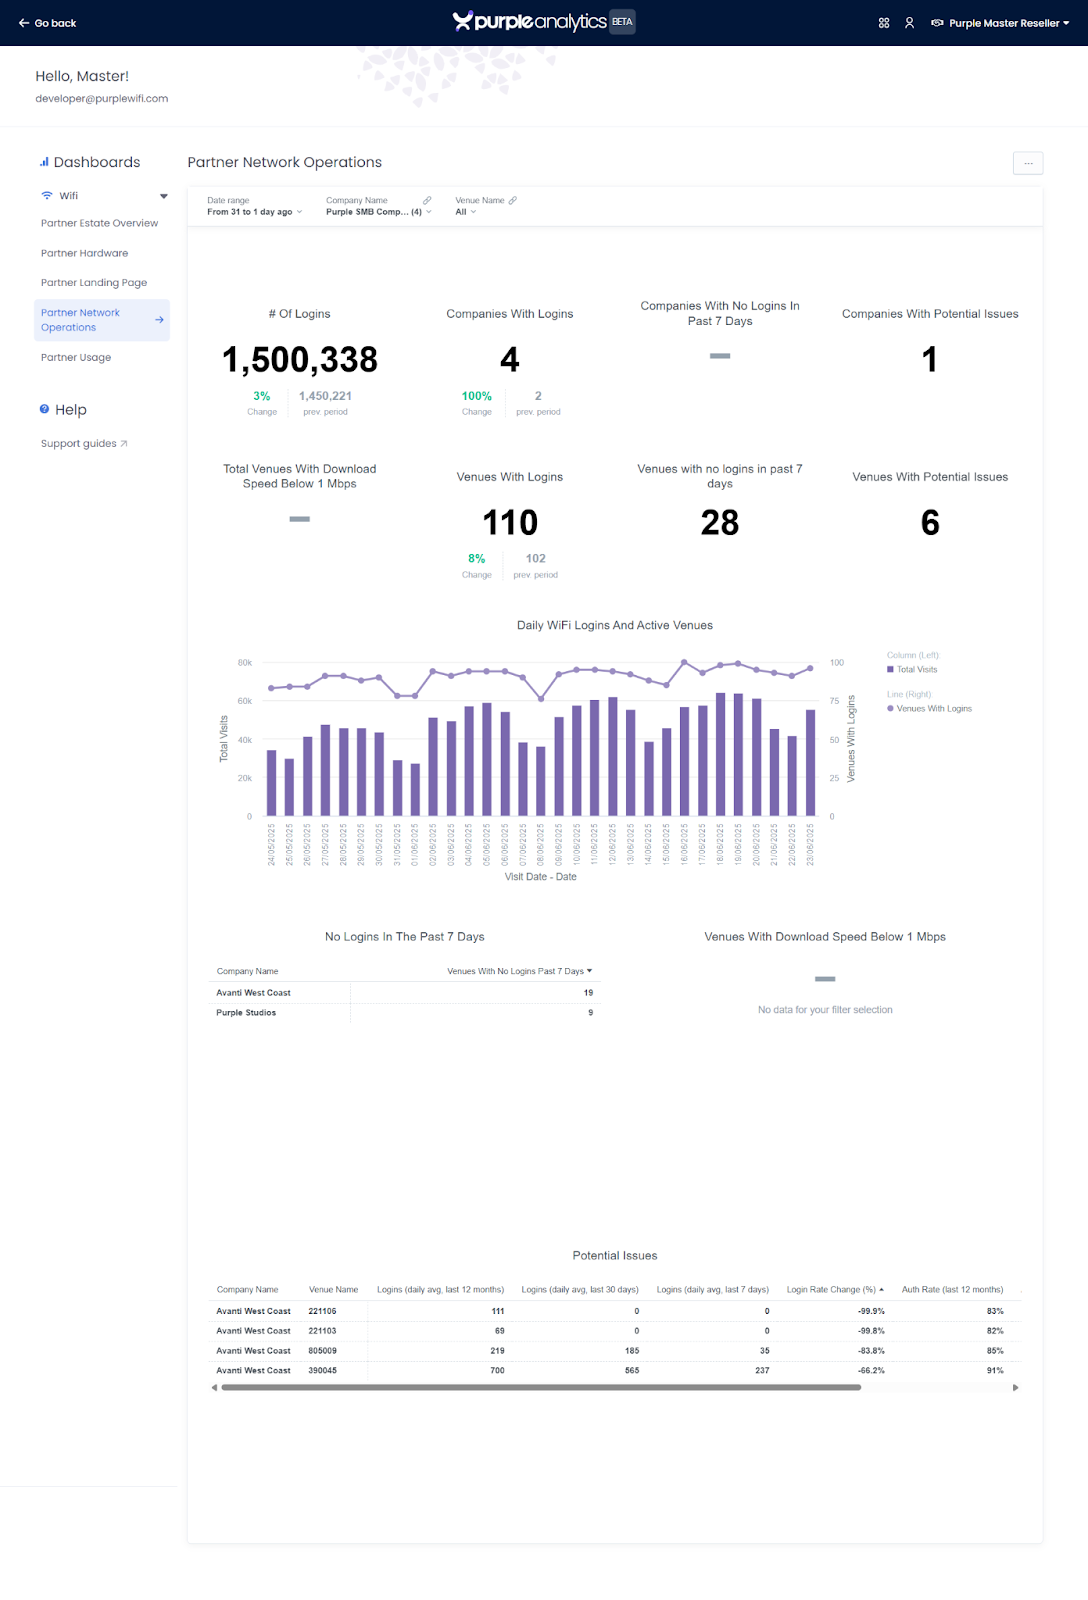The height and width of the screenshot is (1600, 1088).
Task: Open the dashboard options ellipsis menu
Action: [x=1028, y=163]
